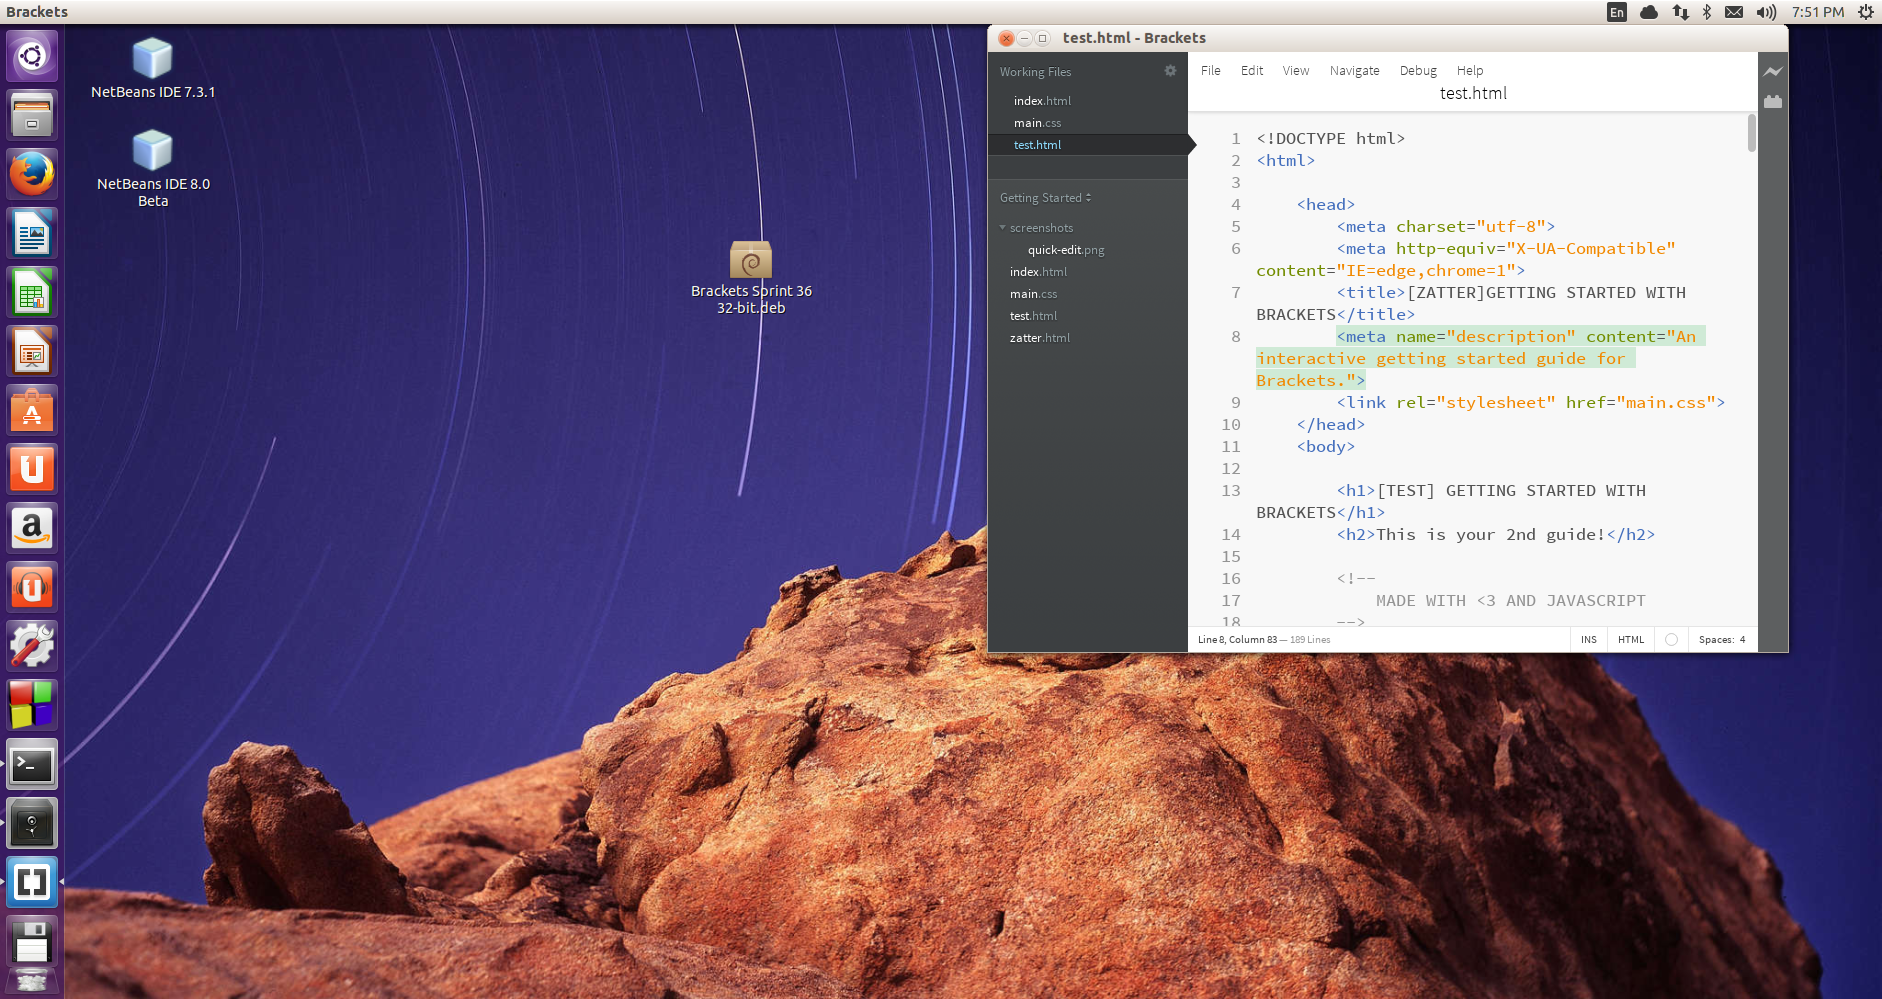Open the mail envelope indicator
The image size is (1882, 999).
coord(1734,12)
